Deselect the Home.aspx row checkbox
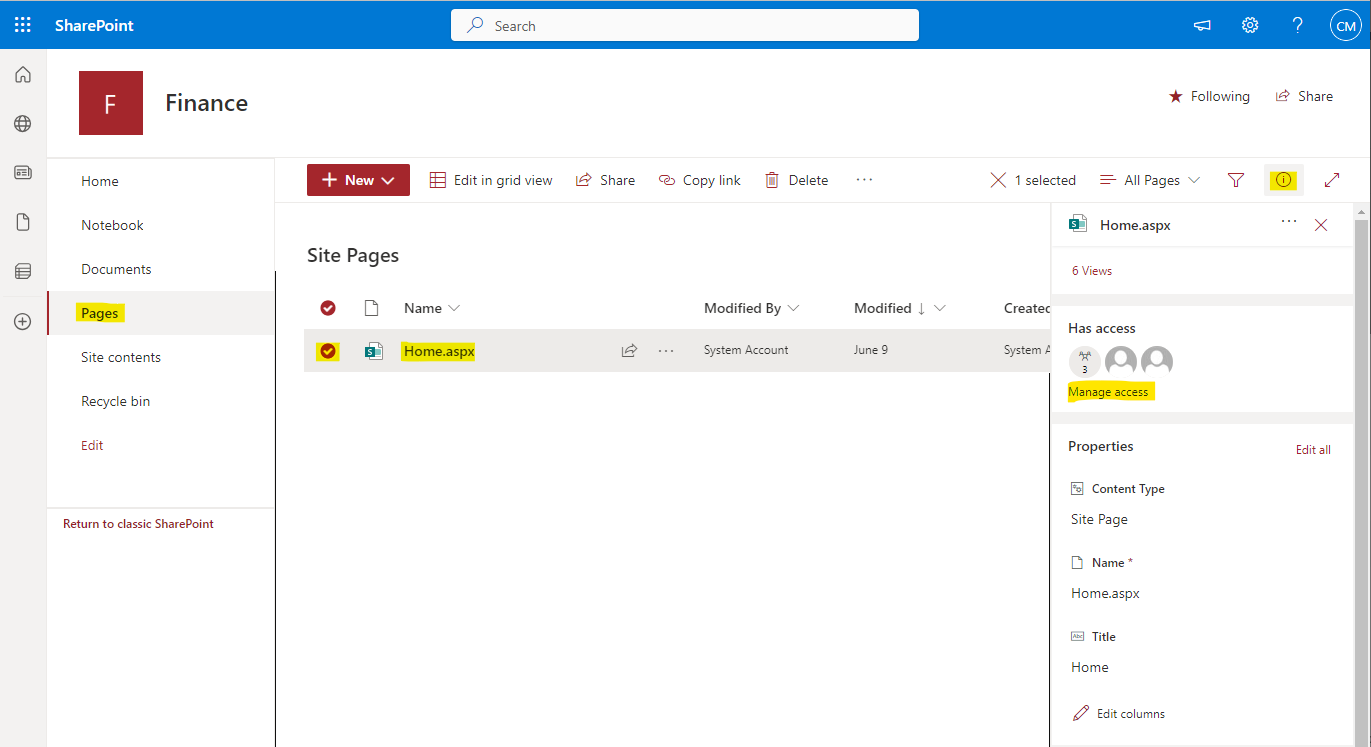This screenshot has width=1371, height=747. click(327, 351)
